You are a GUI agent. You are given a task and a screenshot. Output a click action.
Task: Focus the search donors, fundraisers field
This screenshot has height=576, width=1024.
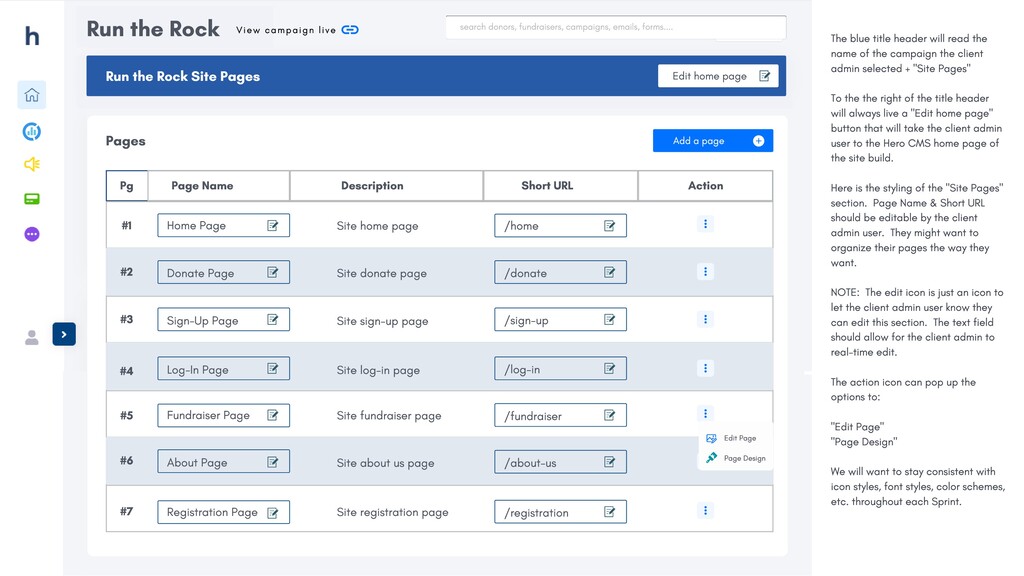[616, 27]
